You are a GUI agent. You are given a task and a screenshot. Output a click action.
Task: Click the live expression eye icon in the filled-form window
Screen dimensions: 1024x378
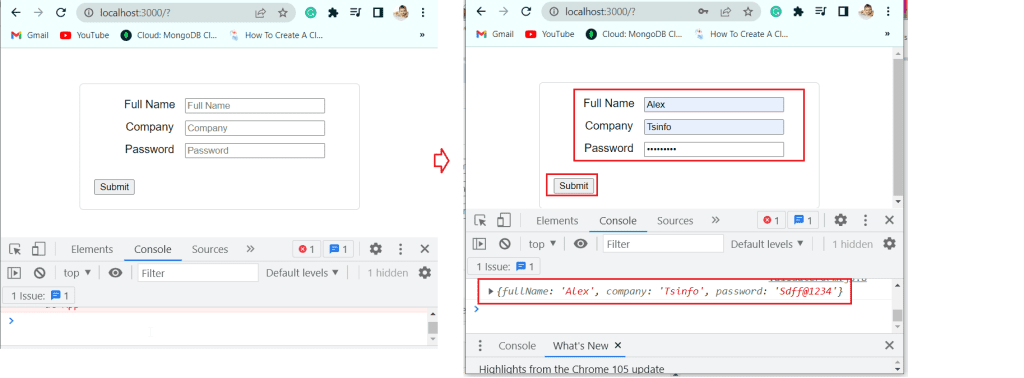[x=581, y=244]
